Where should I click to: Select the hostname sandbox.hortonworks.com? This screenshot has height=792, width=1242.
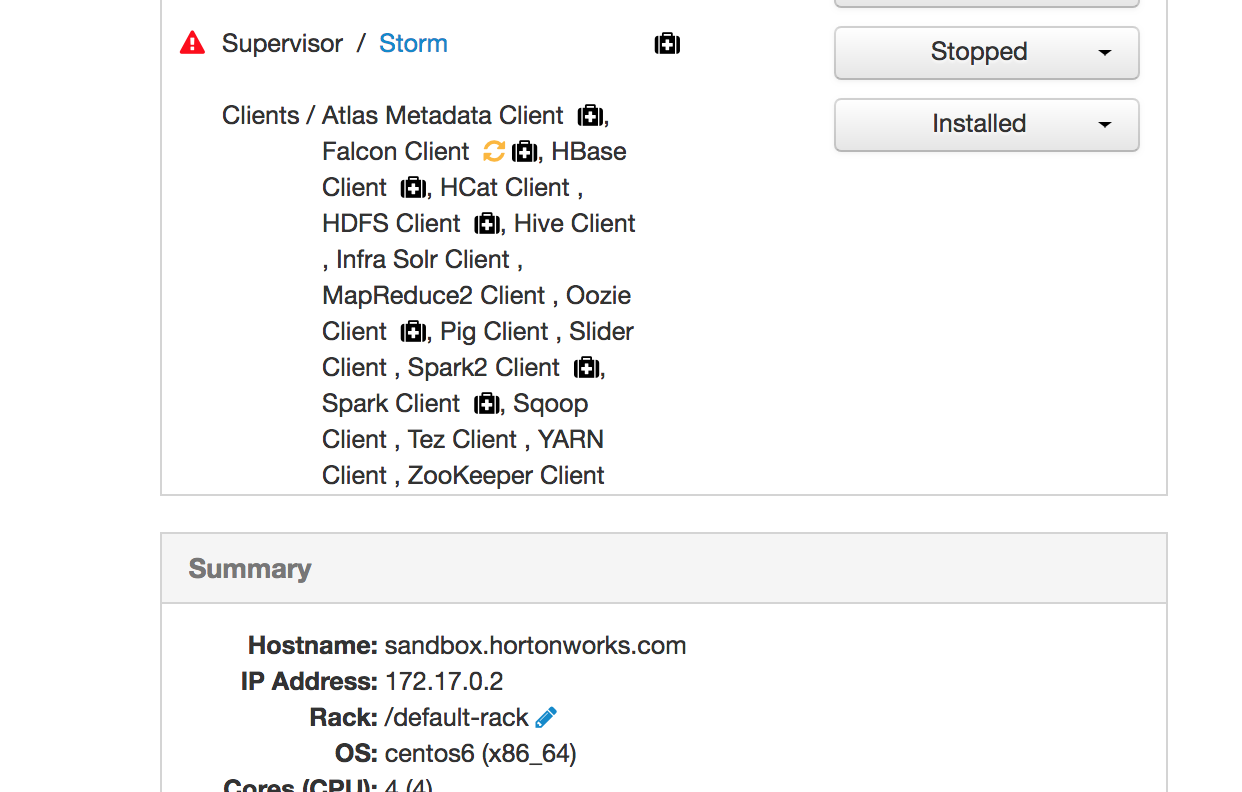click(x=535, y=646)
